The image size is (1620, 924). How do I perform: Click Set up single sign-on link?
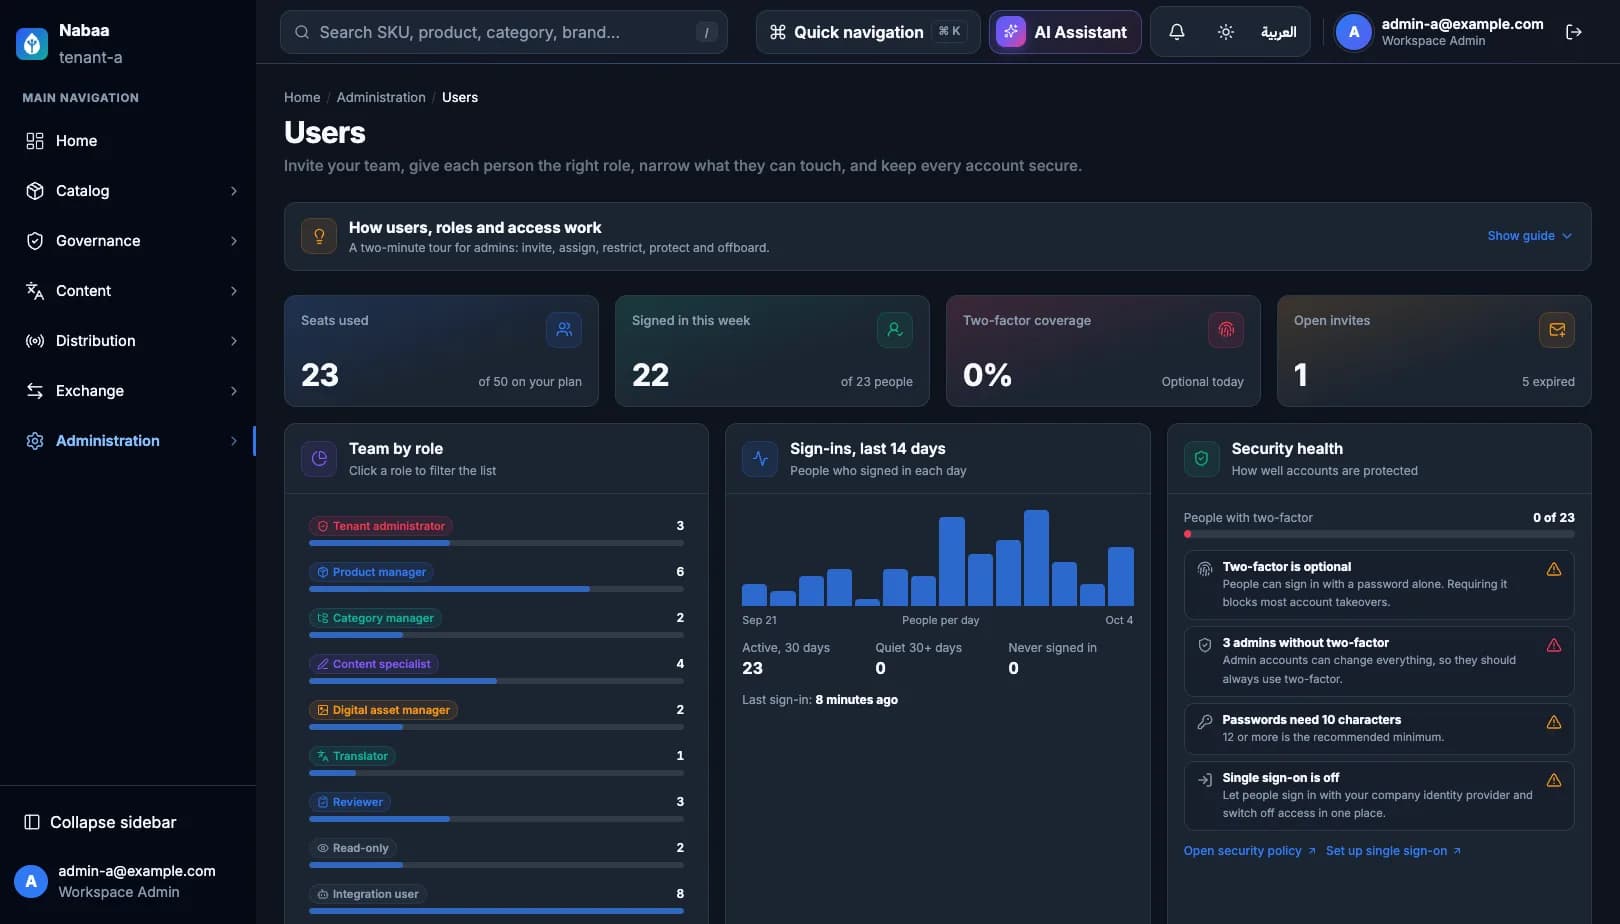[1393, 851]
